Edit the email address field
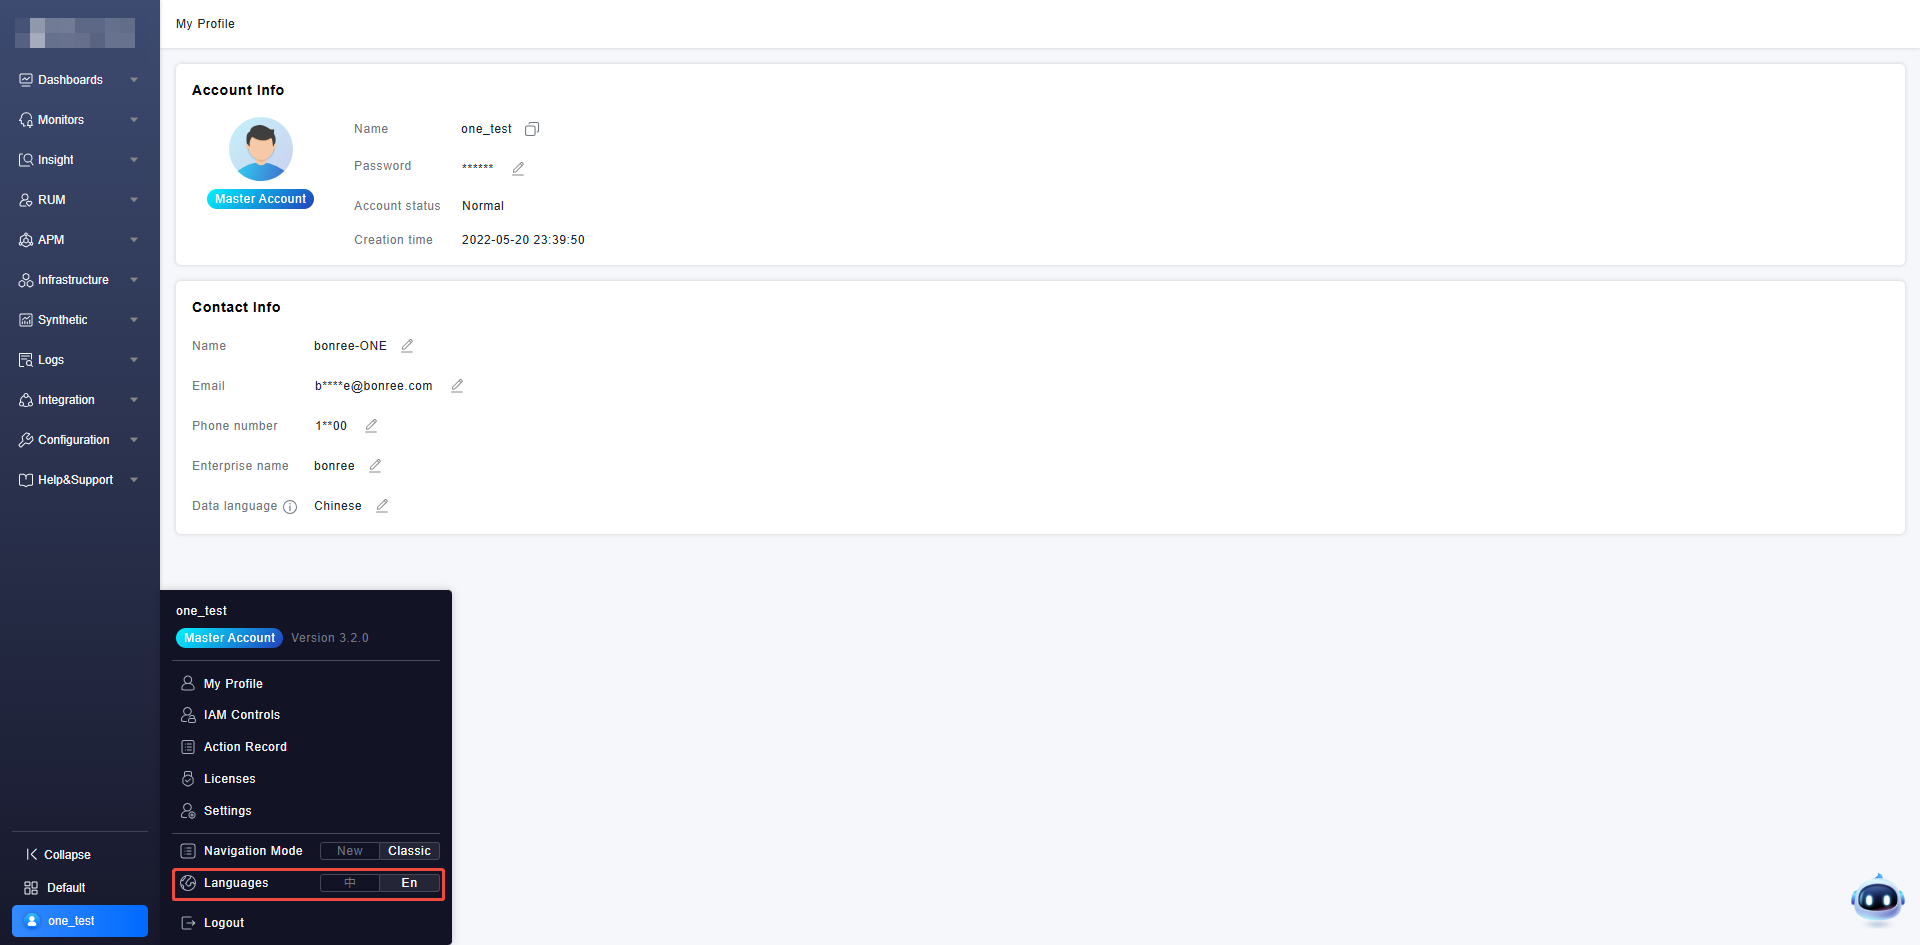 [x=457, y=386]
